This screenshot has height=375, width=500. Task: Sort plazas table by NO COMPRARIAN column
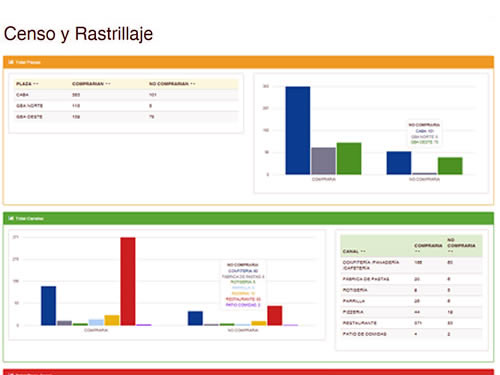point(172,84)
